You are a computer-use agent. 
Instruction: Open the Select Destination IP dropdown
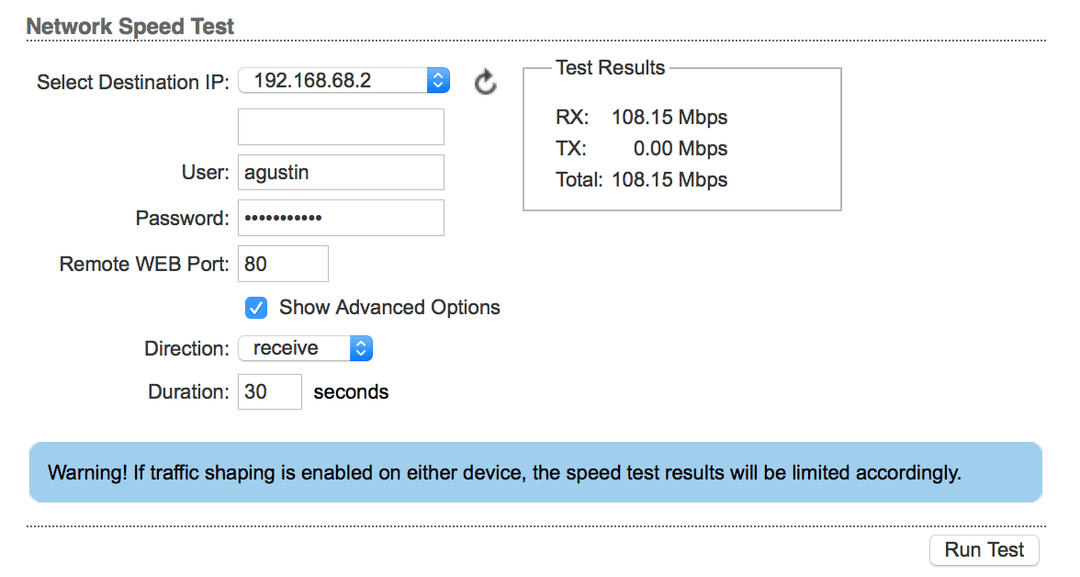pyautogui.click(x=344, y=81)
